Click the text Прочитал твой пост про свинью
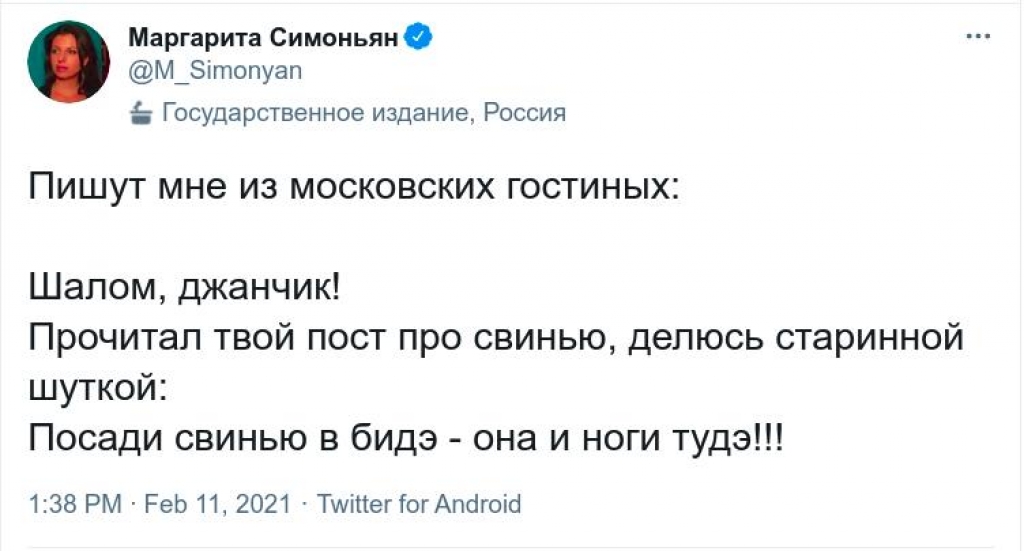The width and height of the screenshot is (1024, 551). pos(323,338)
